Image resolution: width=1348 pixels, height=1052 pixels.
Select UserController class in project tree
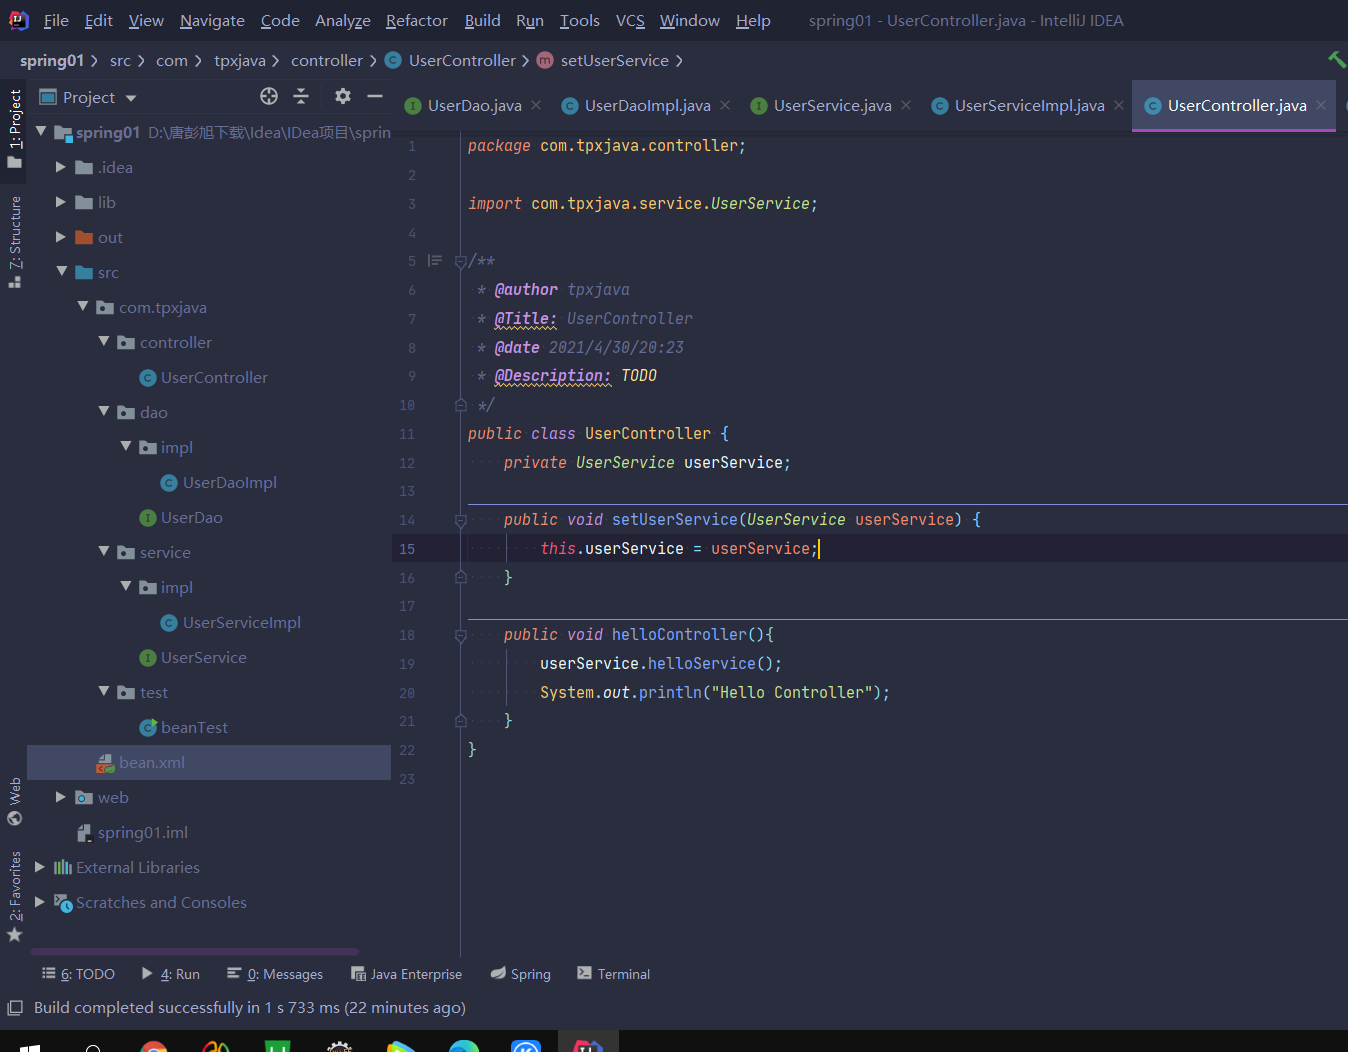[203, 377]
